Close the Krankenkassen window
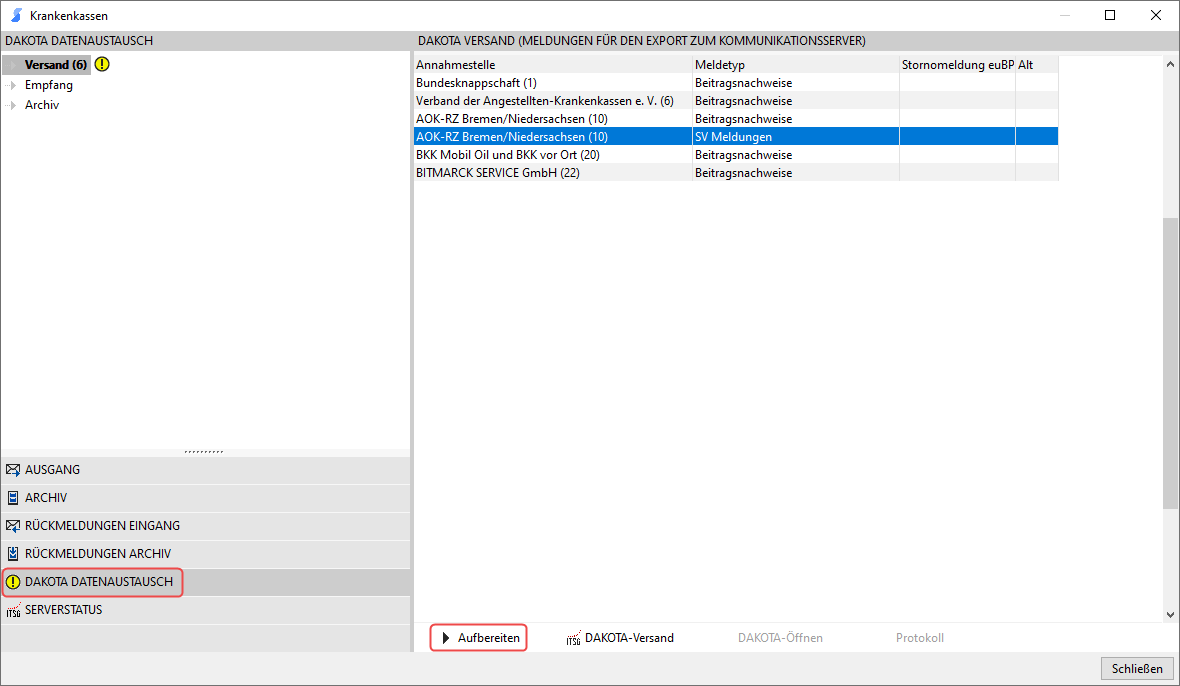Screen dimensions: 1180x686 tap(1156, 15)
